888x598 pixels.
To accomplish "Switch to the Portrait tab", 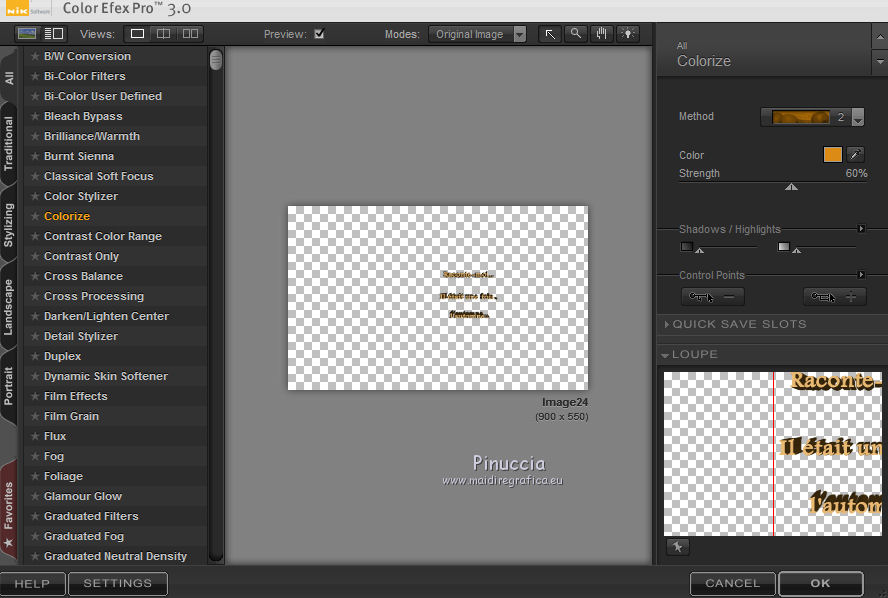I will tap(8, 386).
